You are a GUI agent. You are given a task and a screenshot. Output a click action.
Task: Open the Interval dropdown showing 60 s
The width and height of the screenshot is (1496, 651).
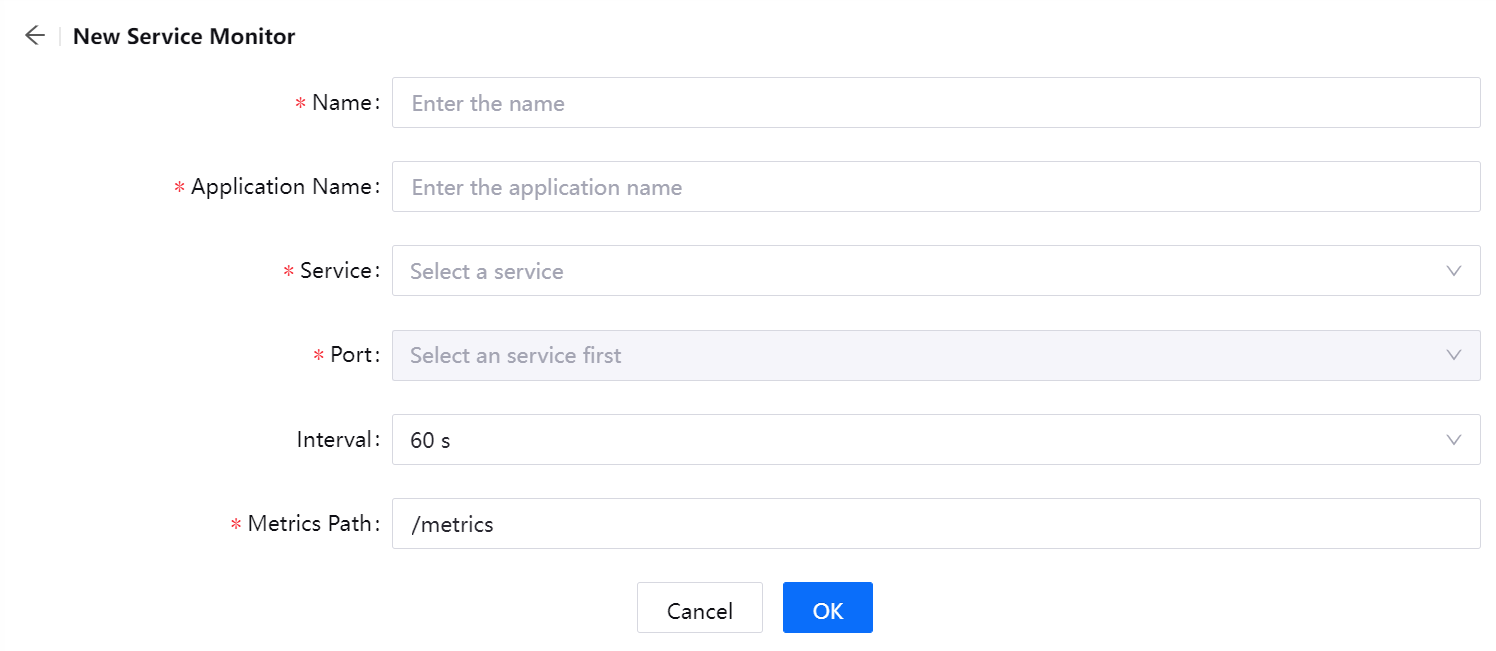coord(900,439)
